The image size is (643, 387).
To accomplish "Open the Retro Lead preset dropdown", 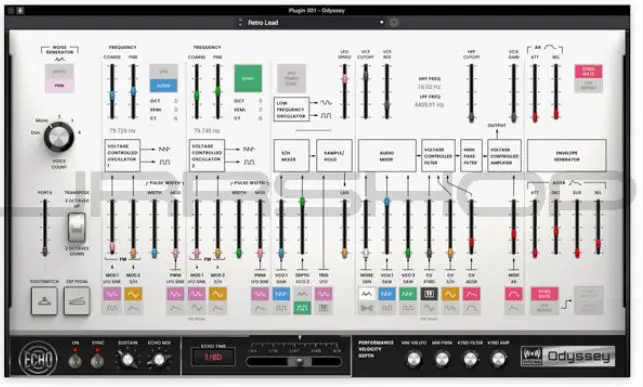I will (x=316, y=23).
